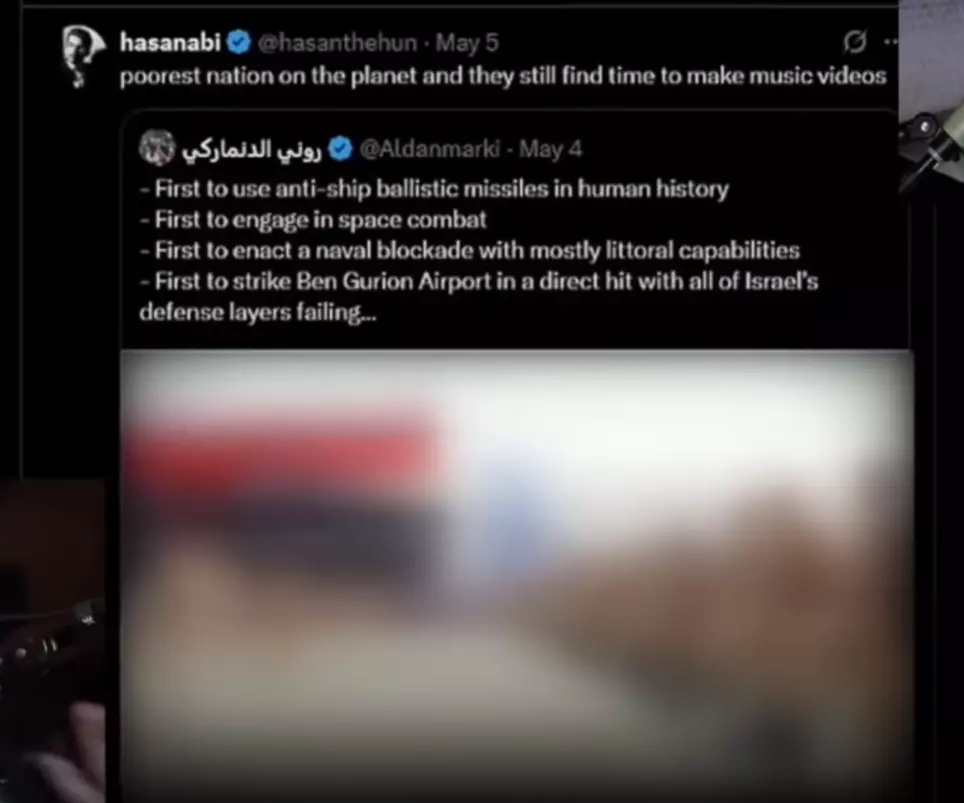Click the webcam overlay beside the media
Image resolution: width=964 pixels, height=803 pixels.
(x=52, y=641)
